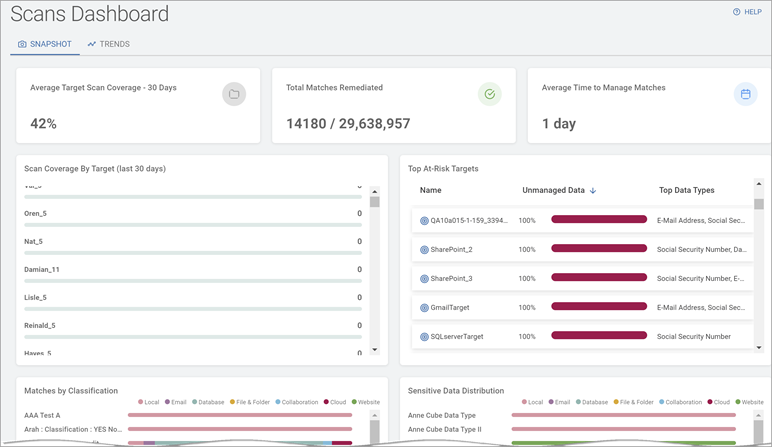Image resolution: width=772 pixels, height=447 pixels.
Task: Switch to the Trends tab
Action: click(x=108, y=44)
